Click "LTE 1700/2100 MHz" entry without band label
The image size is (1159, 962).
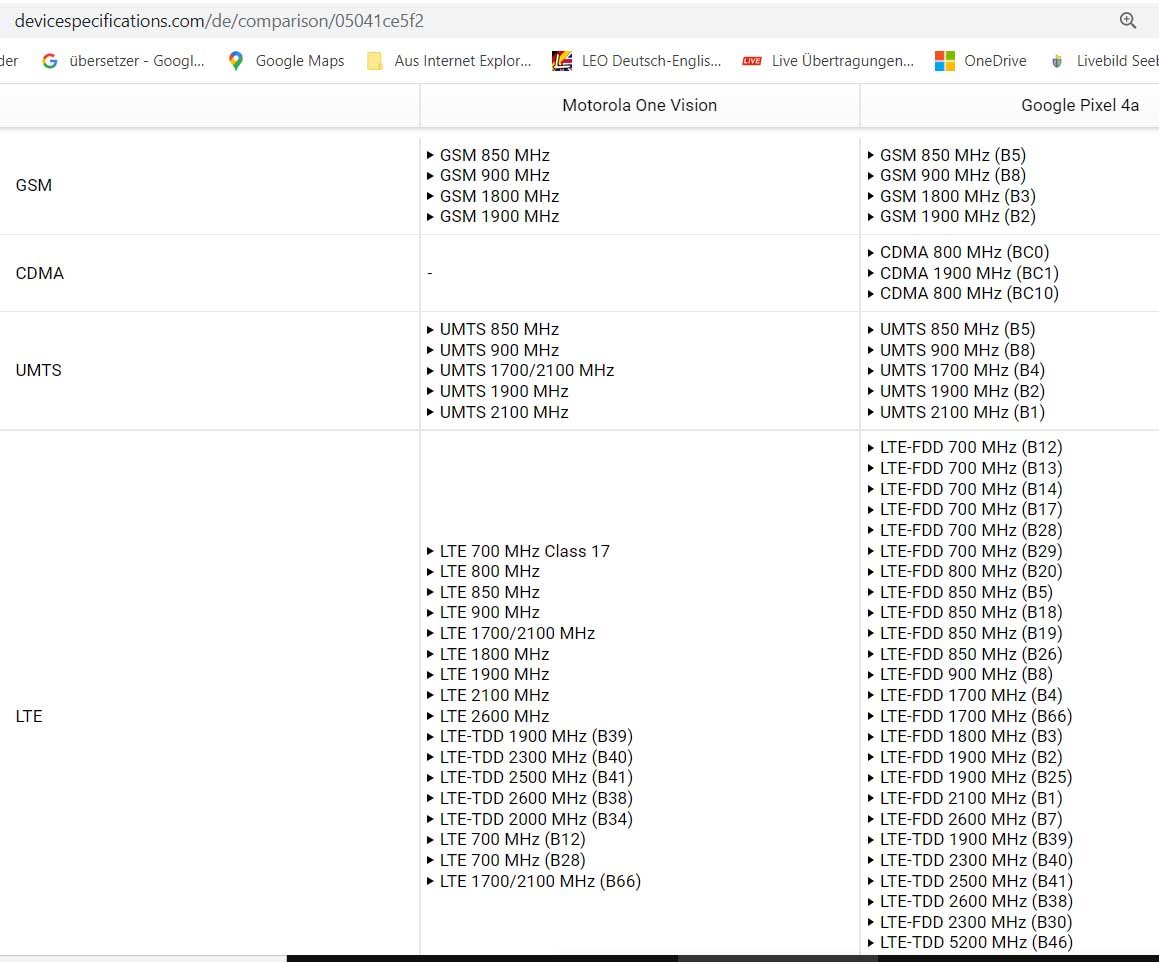[x=517, y=633]
